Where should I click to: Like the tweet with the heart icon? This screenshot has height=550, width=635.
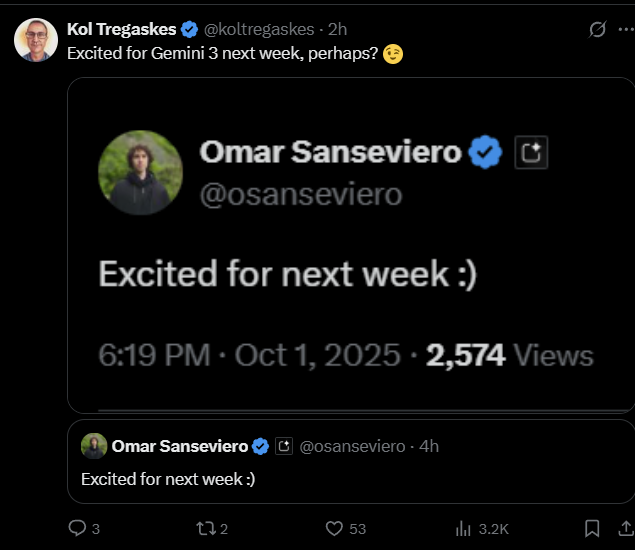coord(335,528)
